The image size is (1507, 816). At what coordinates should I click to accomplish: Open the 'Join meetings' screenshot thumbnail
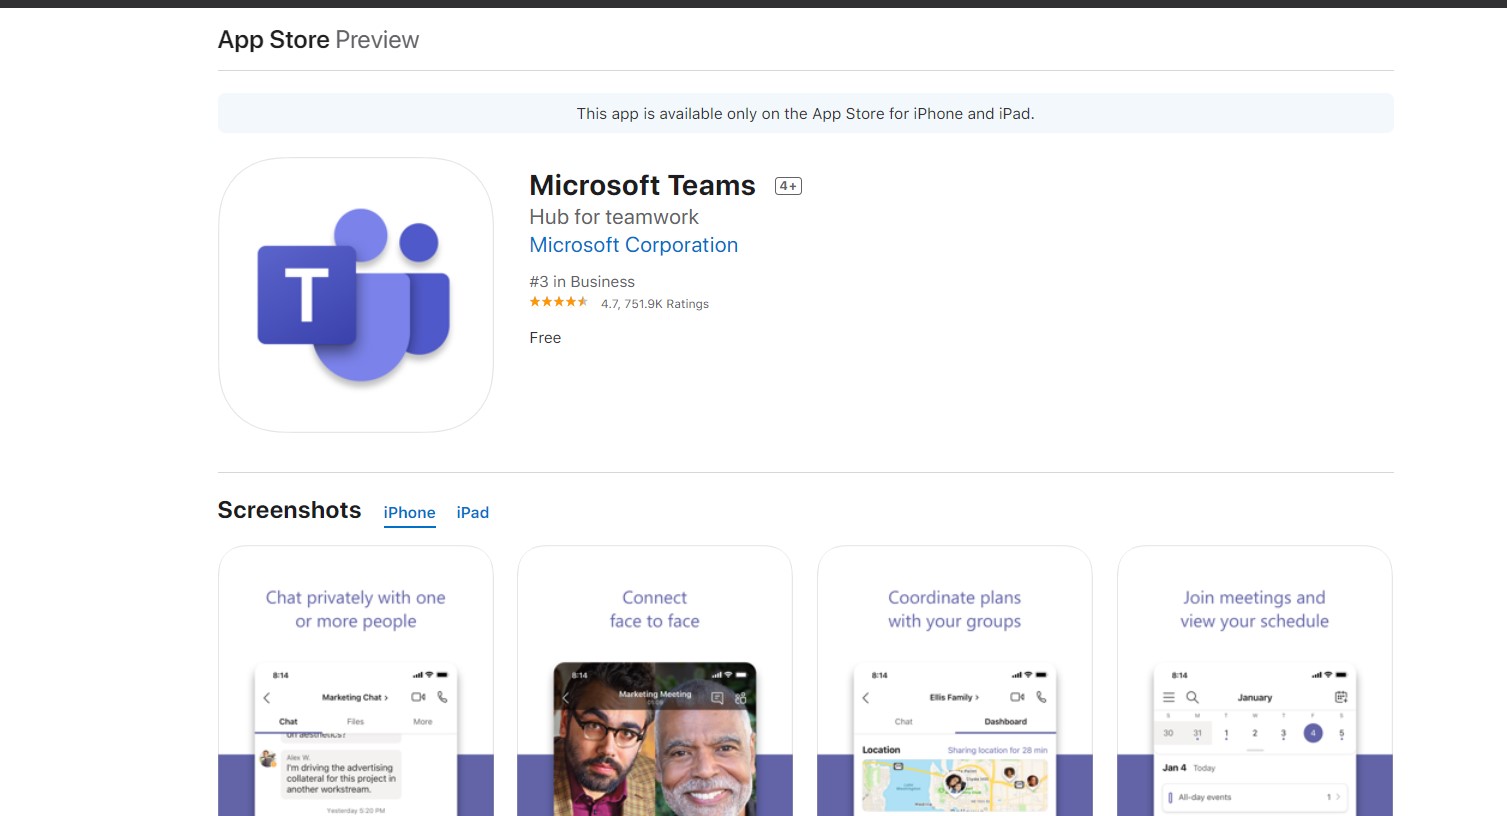click(1255, 681)
